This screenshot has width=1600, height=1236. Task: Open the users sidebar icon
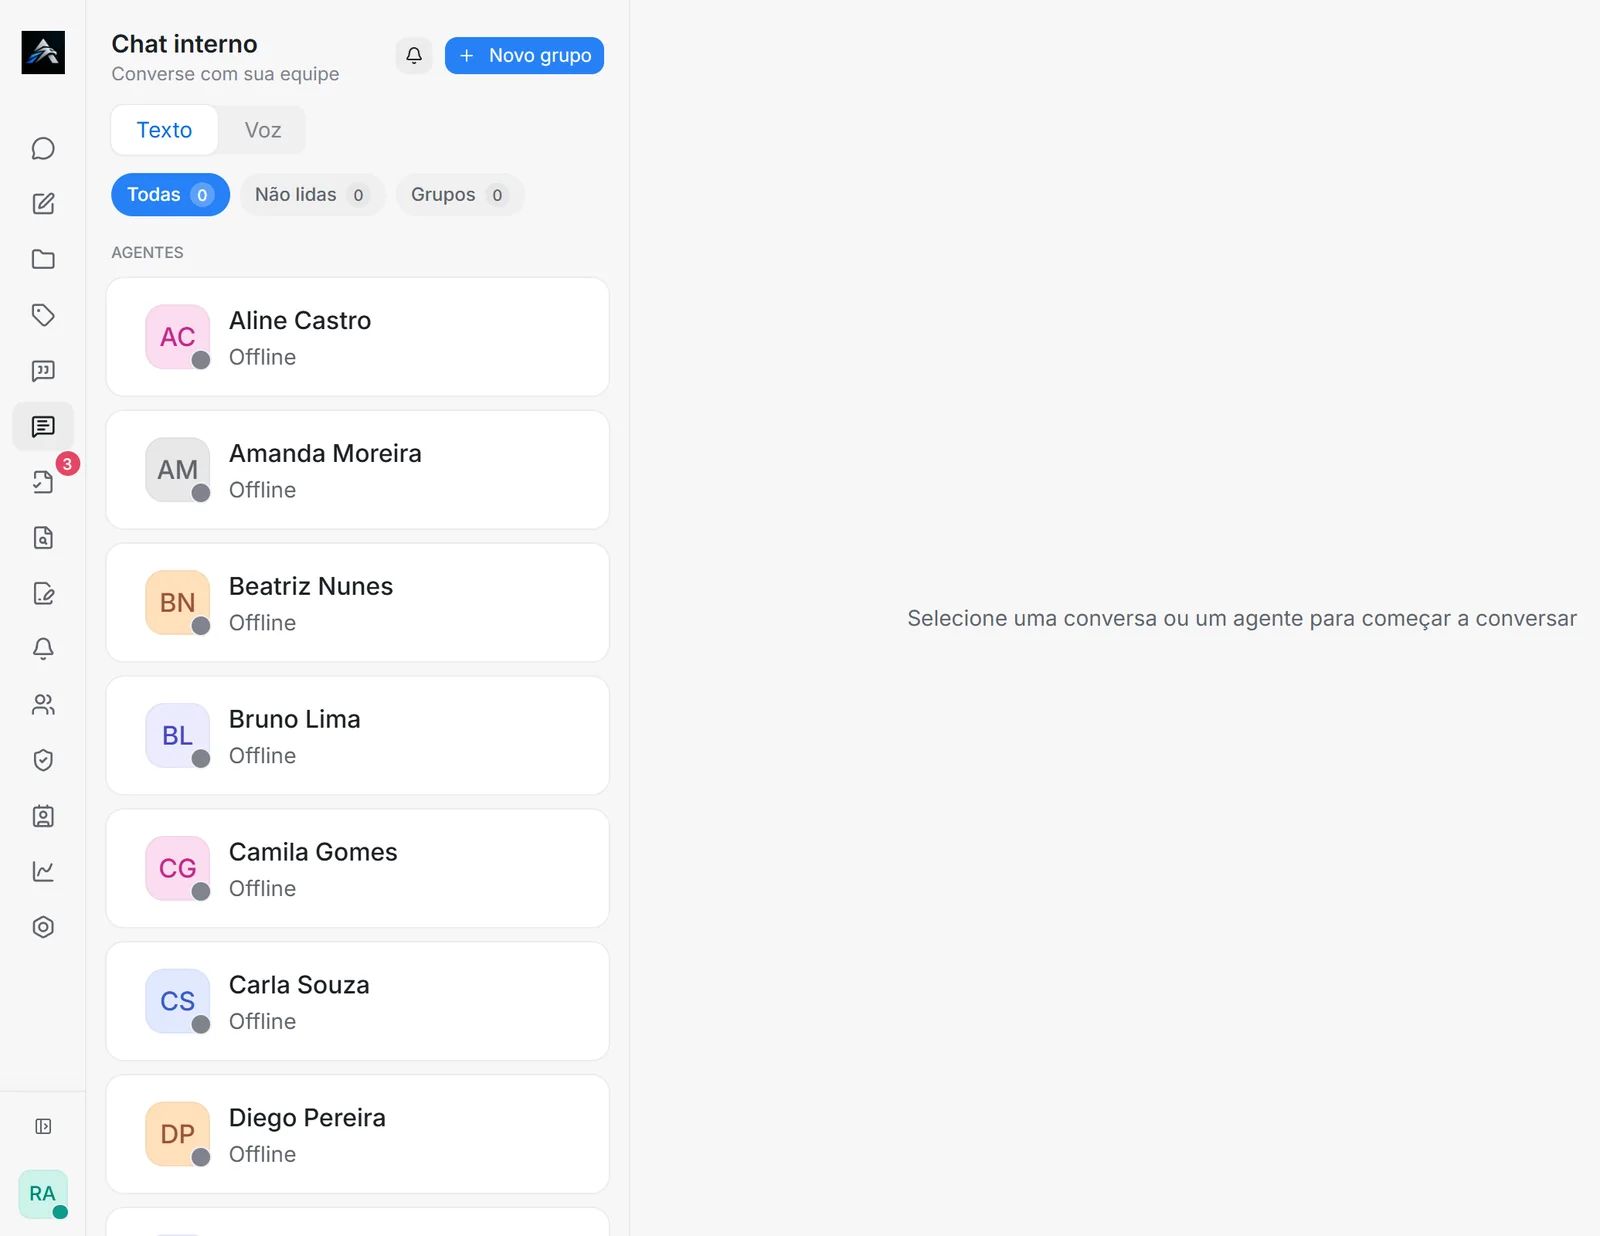pos(43,705)
